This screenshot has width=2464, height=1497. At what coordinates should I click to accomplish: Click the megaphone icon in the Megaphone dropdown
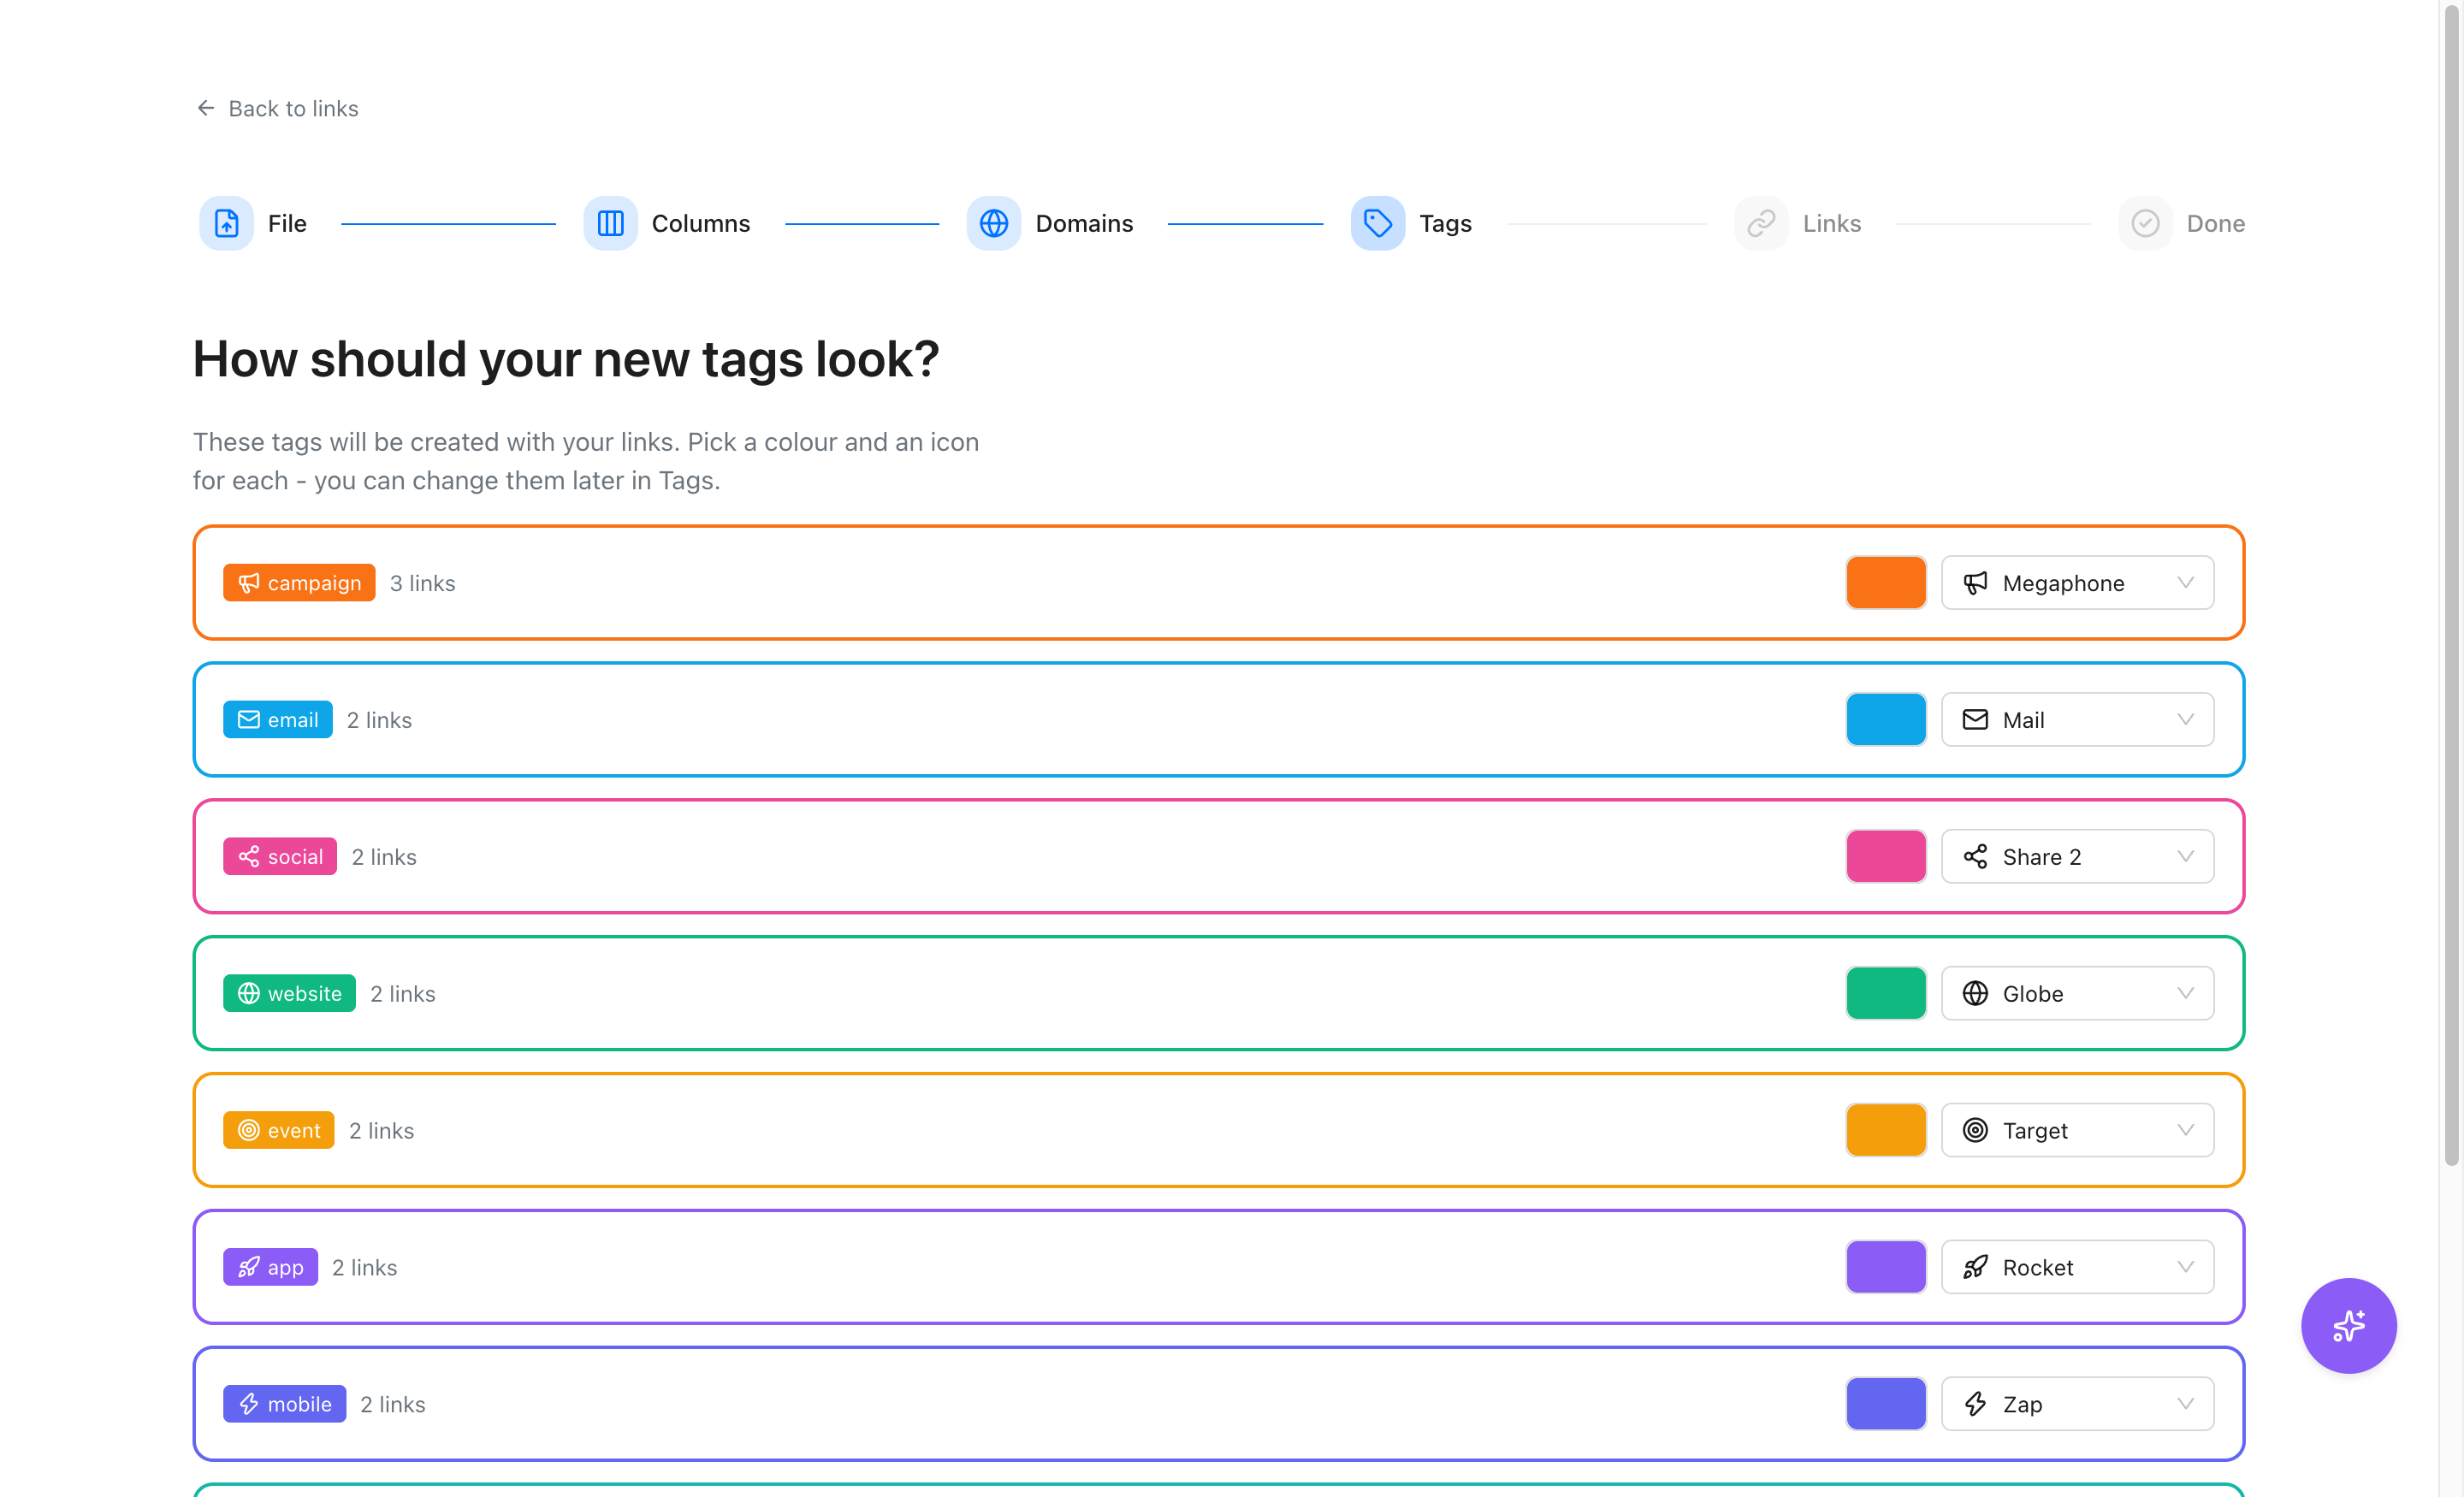point(1975,583)
